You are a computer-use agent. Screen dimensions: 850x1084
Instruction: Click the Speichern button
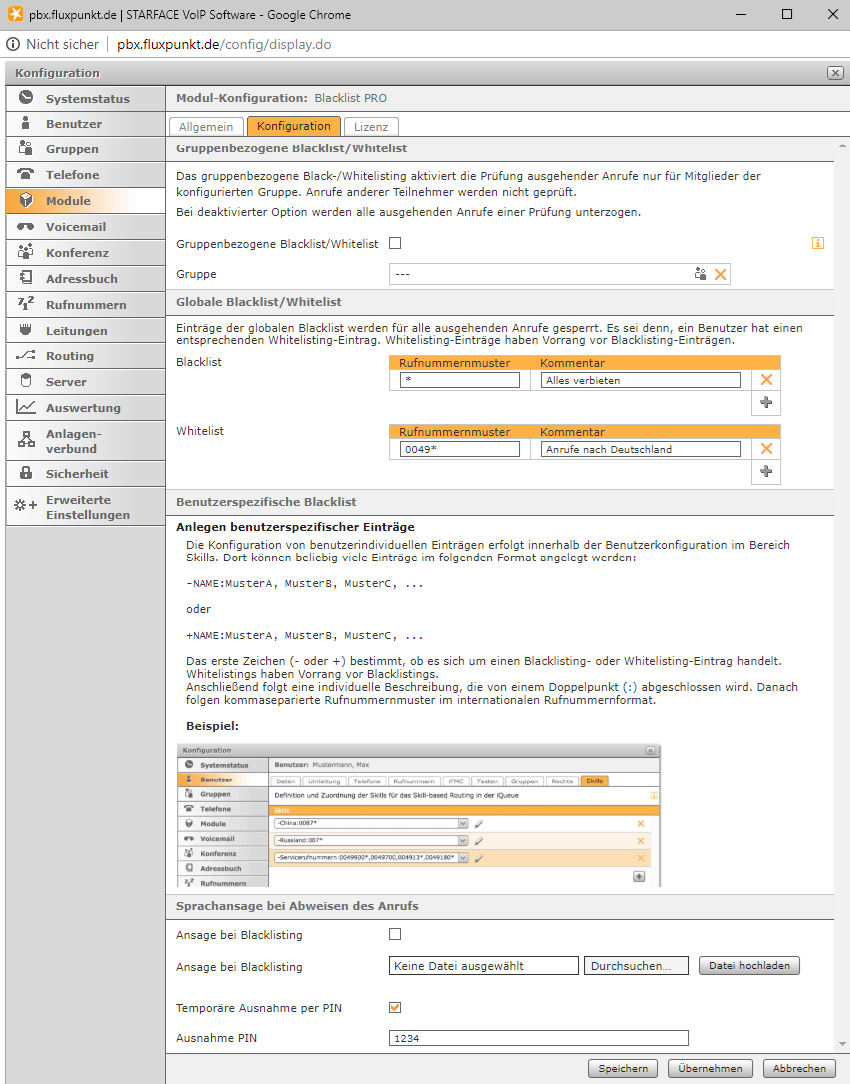click(623, 1068)
